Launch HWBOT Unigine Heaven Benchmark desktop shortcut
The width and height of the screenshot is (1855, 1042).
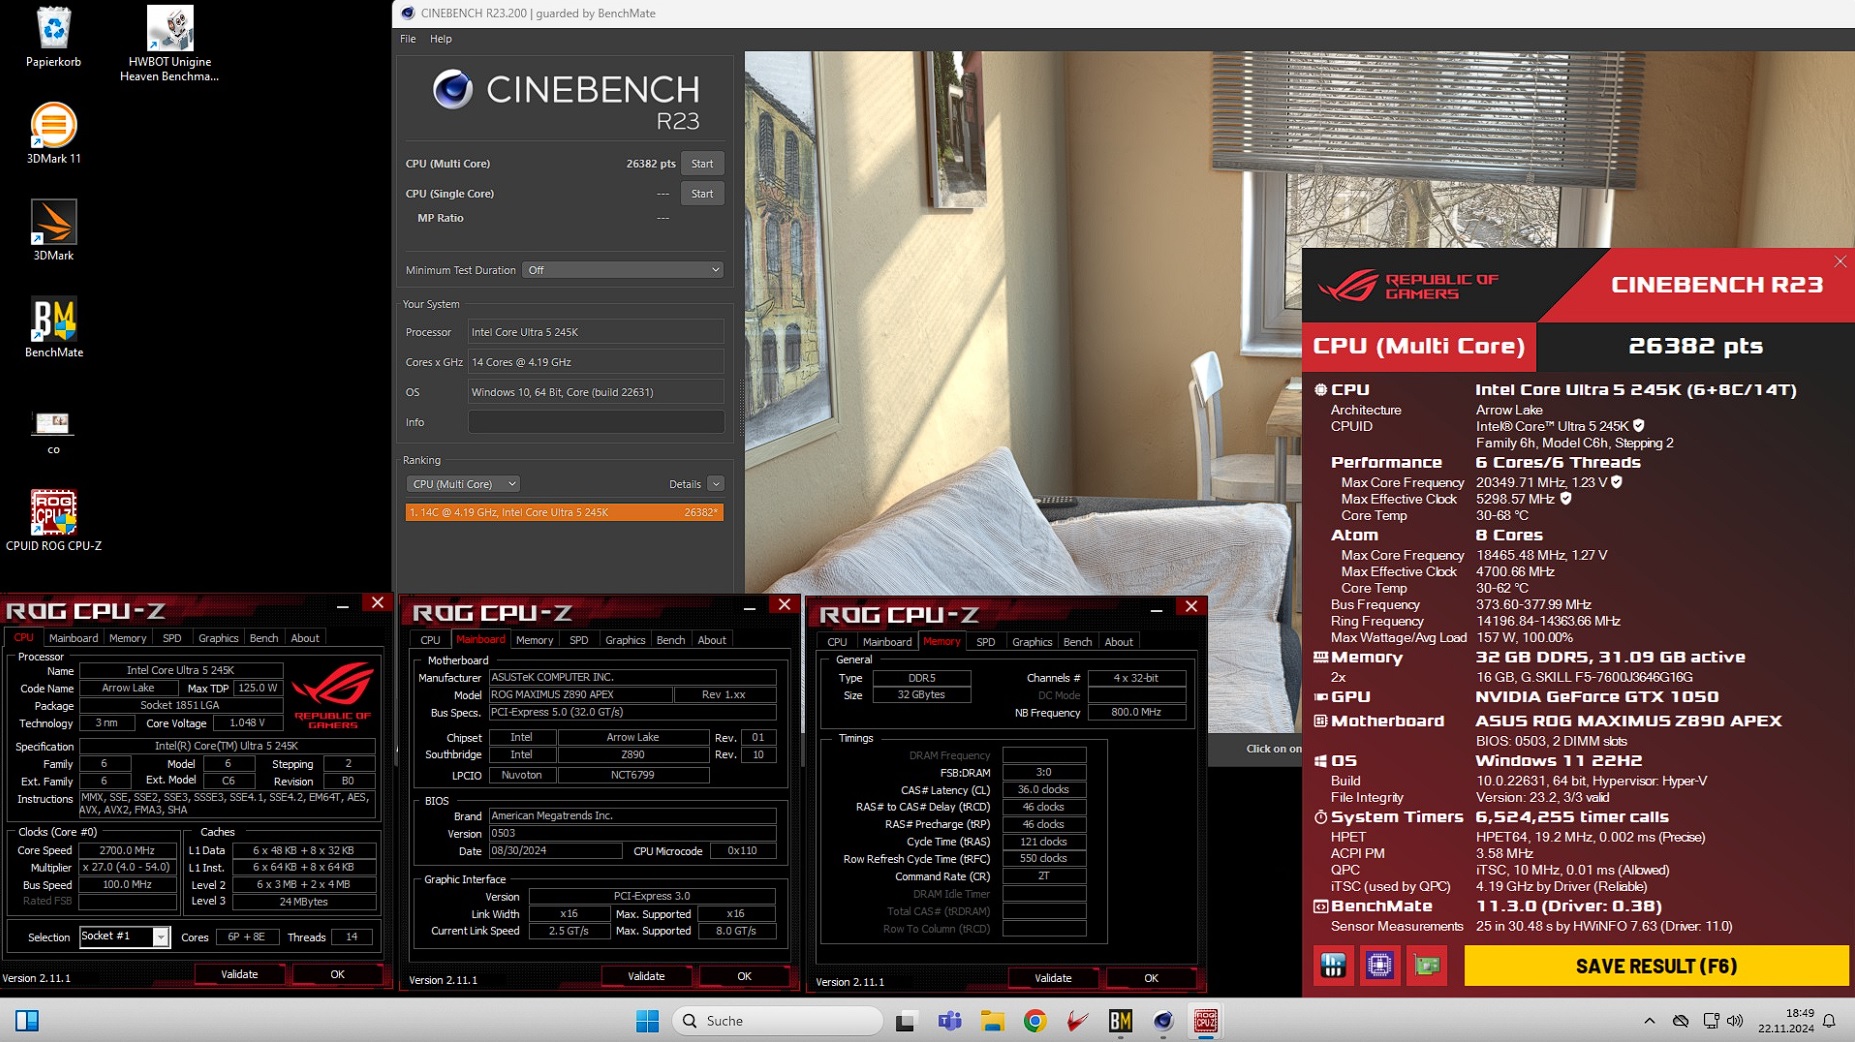coord(169,44)
